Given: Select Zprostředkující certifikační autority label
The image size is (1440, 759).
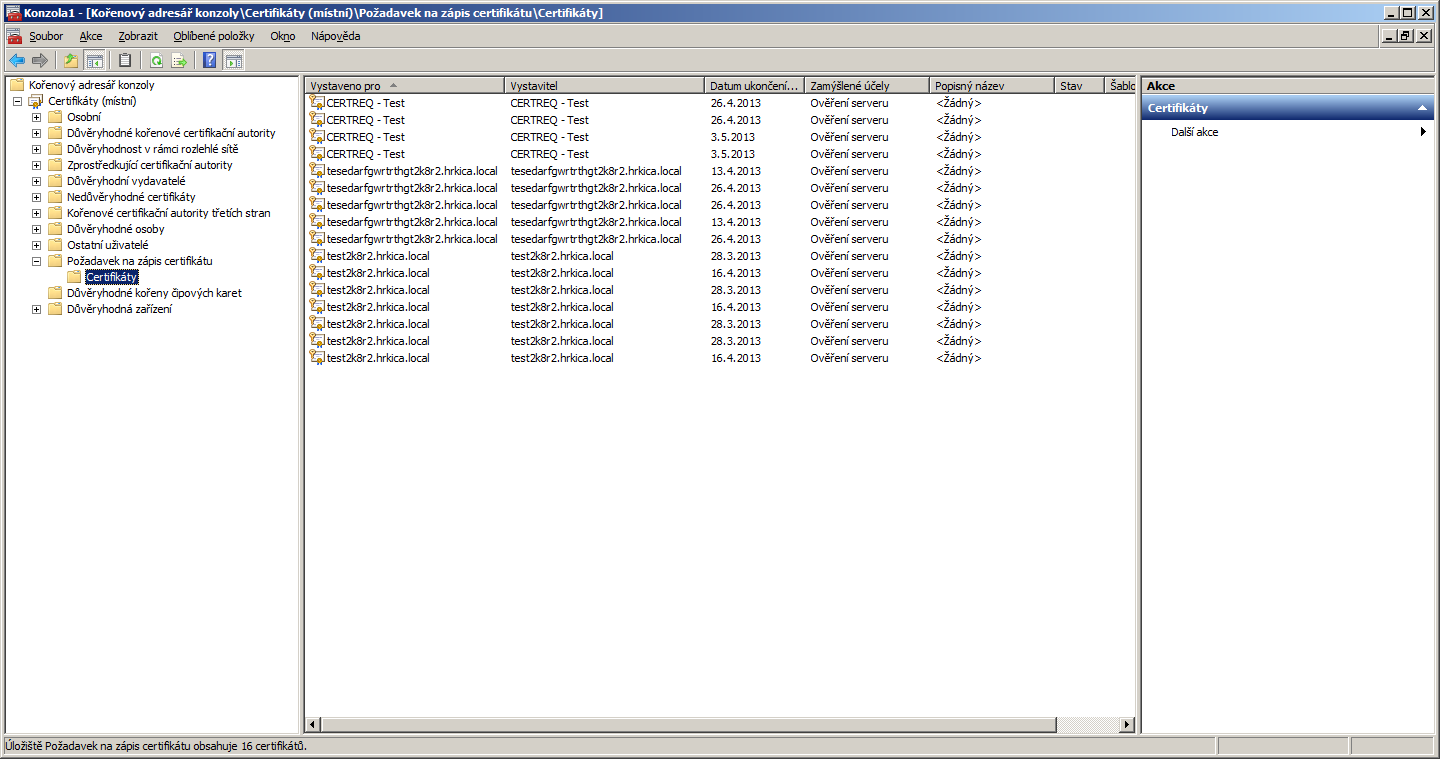Looking at the screenshot, I should click(150, 165).
